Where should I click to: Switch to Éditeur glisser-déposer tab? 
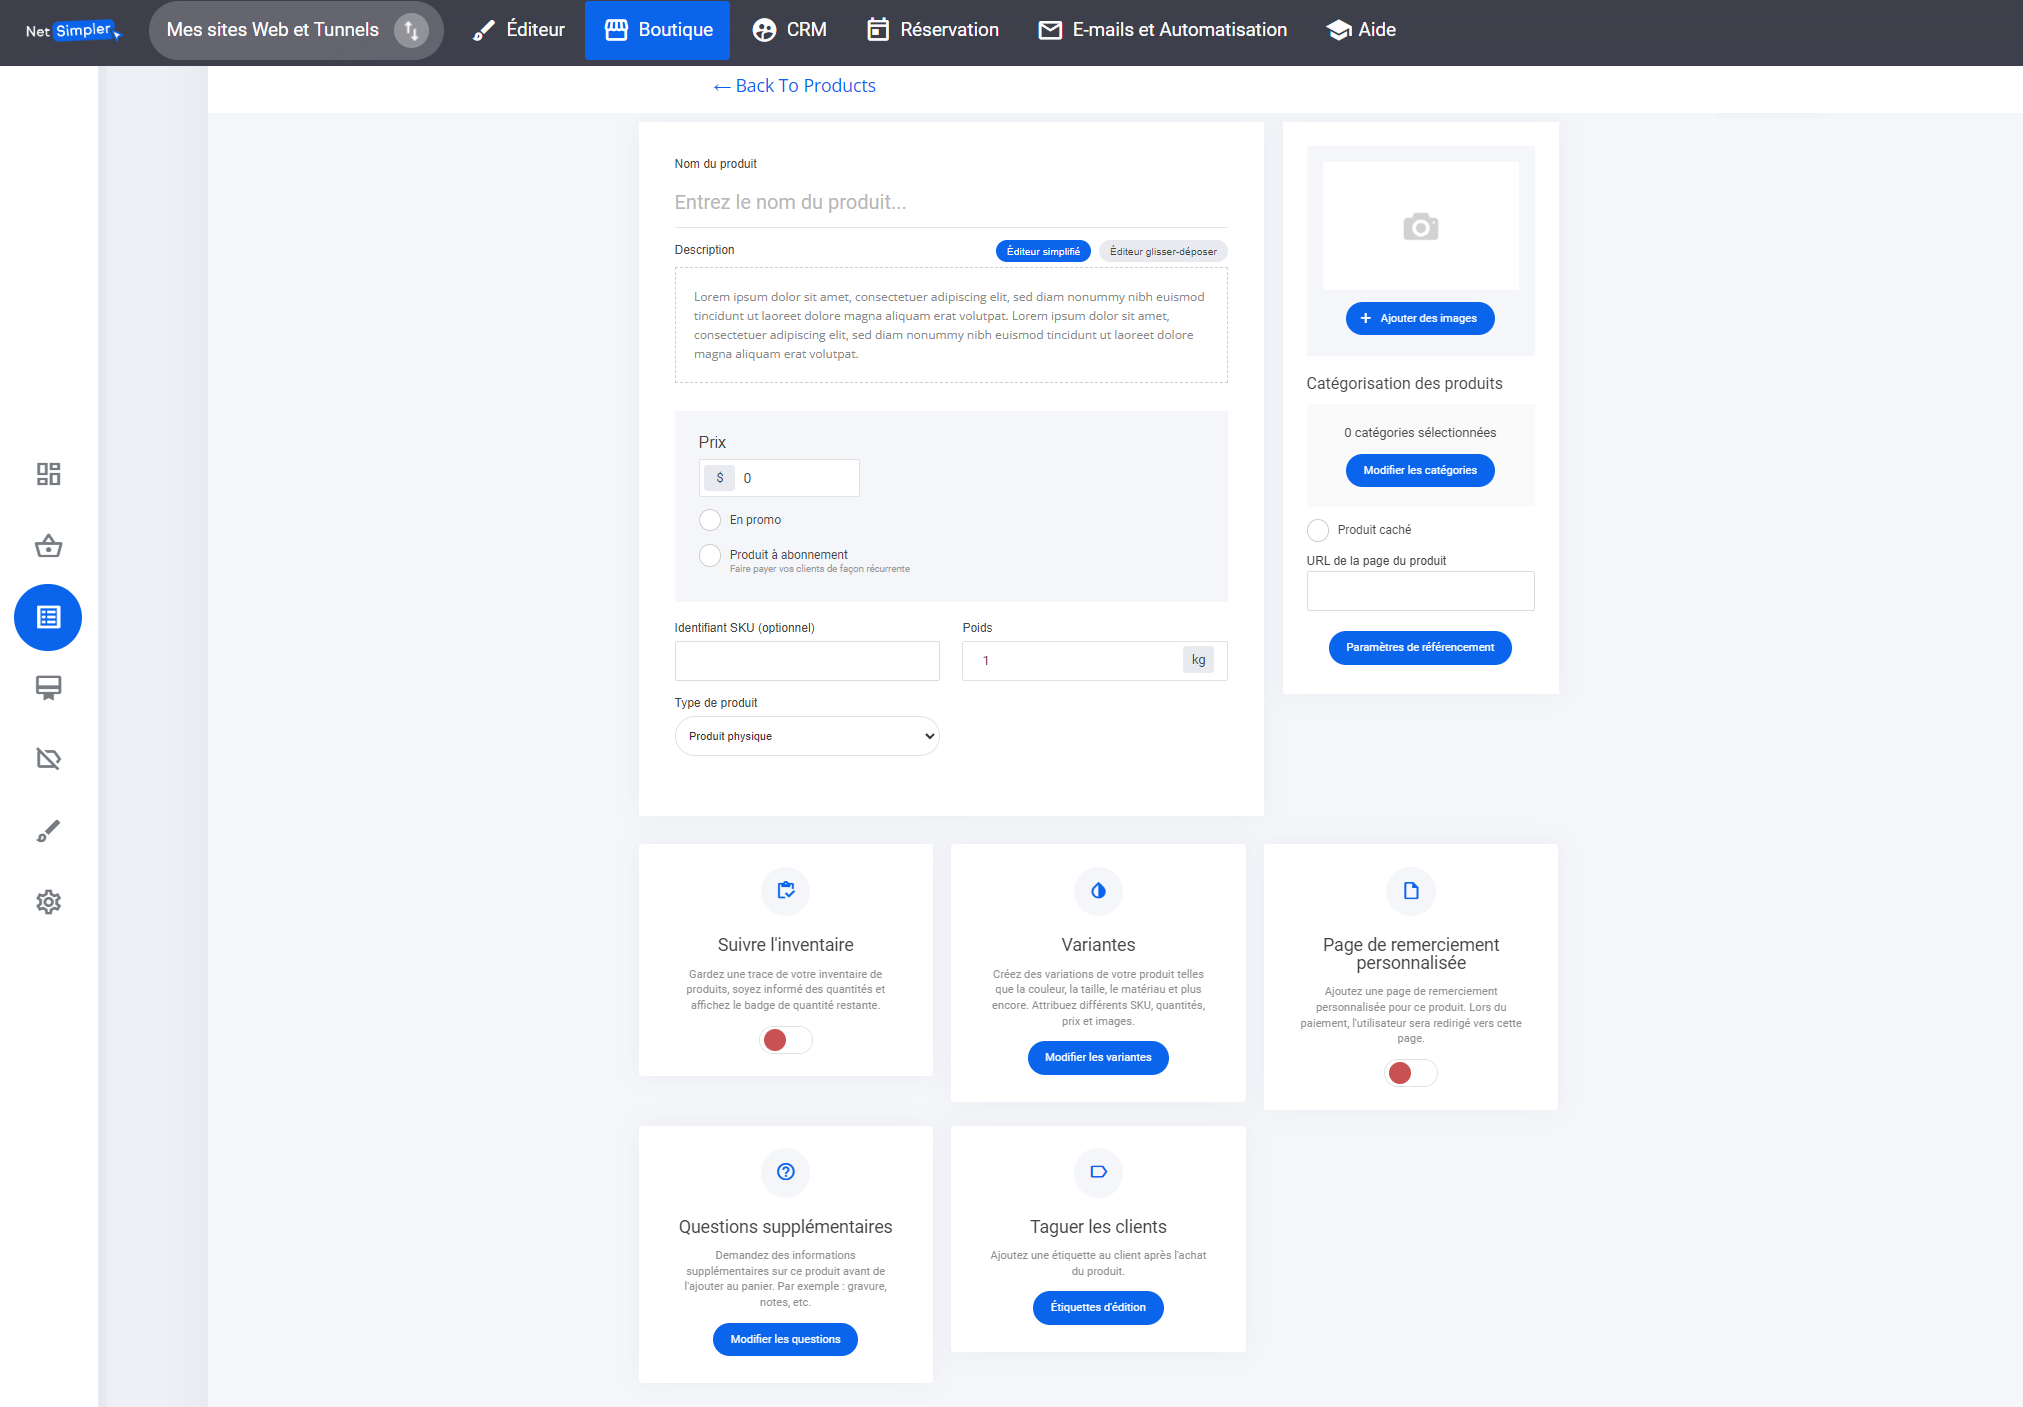click(x=1162, y=252)
